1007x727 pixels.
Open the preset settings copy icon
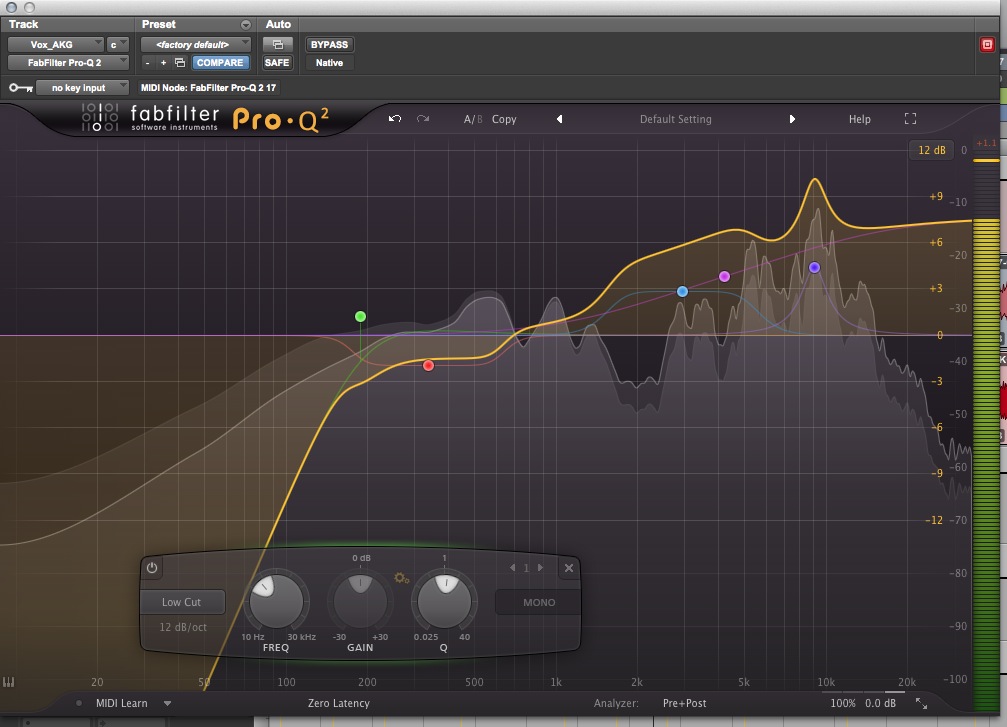[180, 62]
